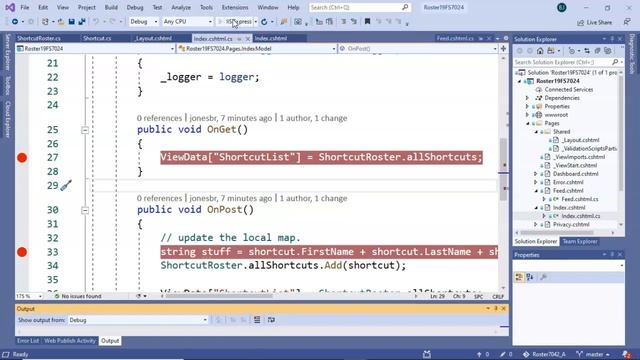Open the Debug configuration dropdown
The height and width of the screenshot is (360, 640).
[143, 22]
